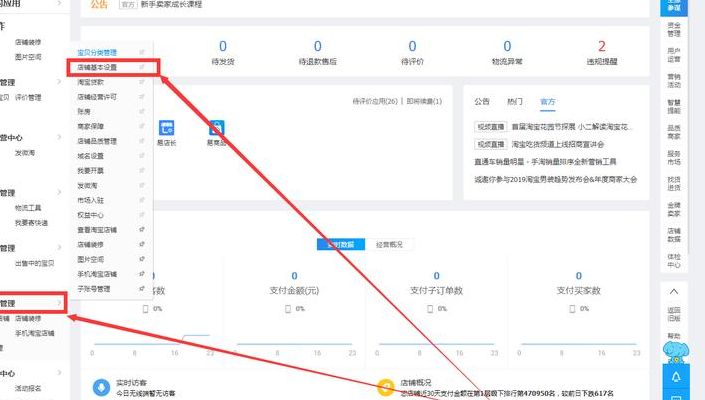Open 资金管理 in right sidebar
705x400 pixels.
pyautogui.click(x=674, y=29)
